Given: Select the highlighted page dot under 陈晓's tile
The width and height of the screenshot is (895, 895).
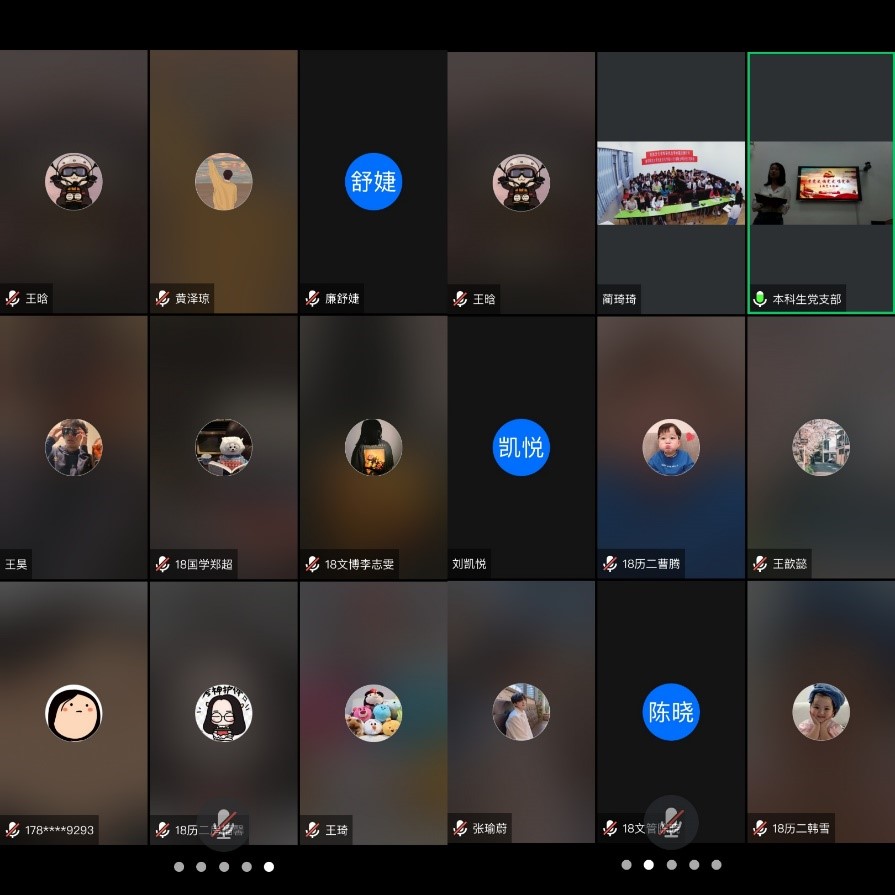Looking at the screenshot, I should [649, 865].
